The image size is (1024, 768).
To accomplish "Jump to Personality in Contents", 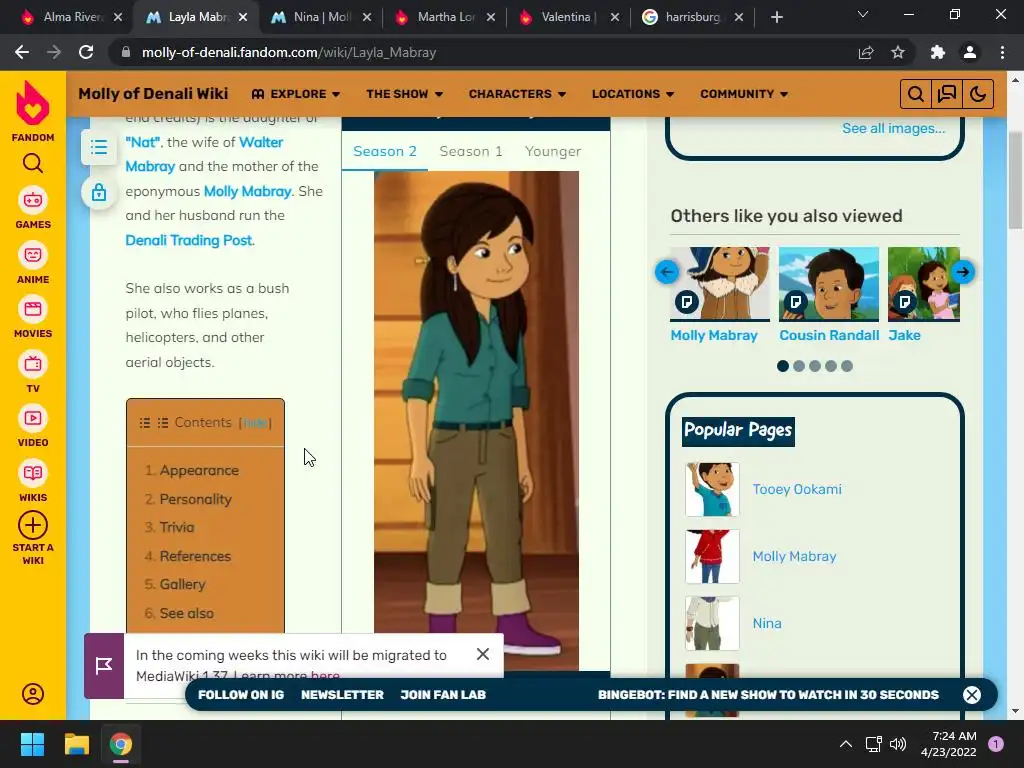I will click(195, 499).
